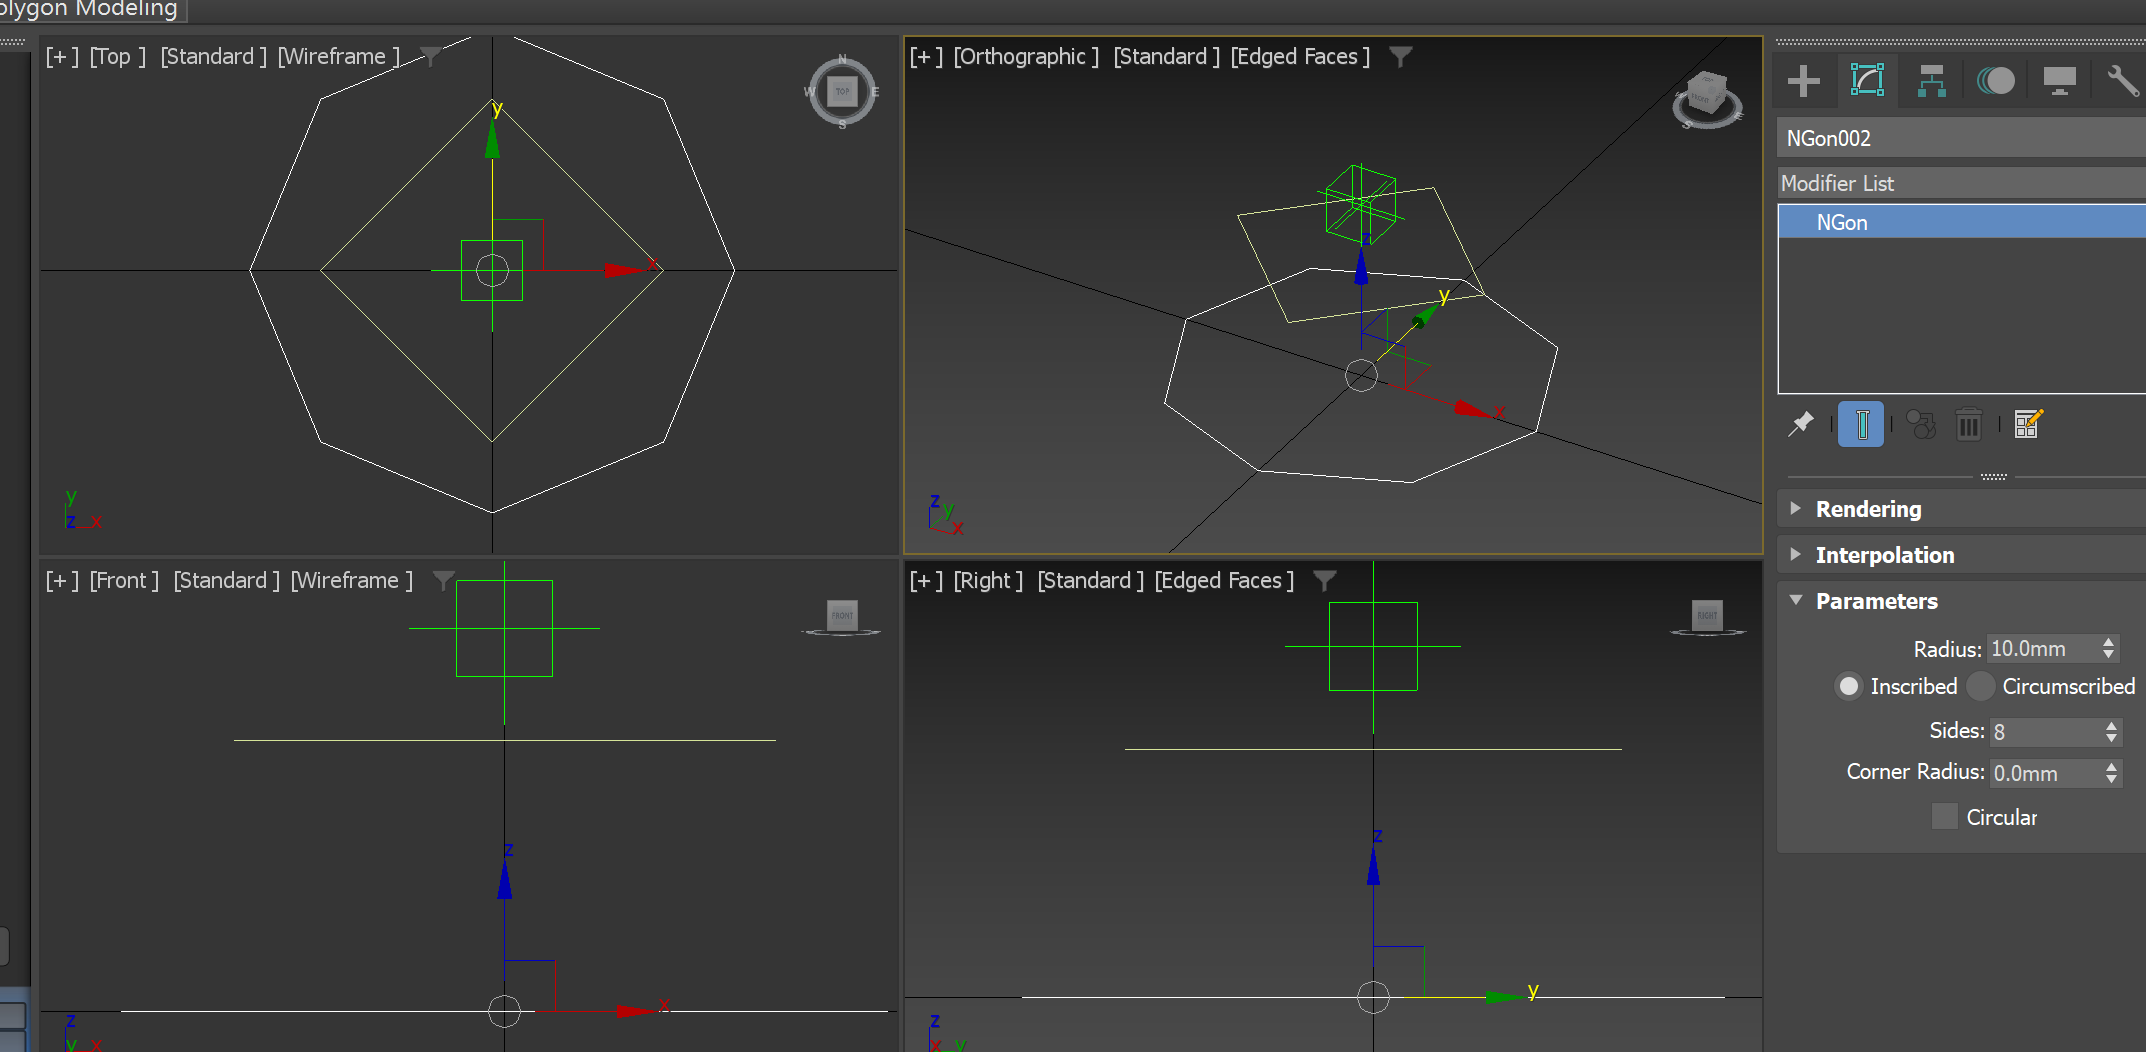The image size is (2146, 1052).
Task: Toggle Show End Result in modifier stack
Action: coord(1860,424)
